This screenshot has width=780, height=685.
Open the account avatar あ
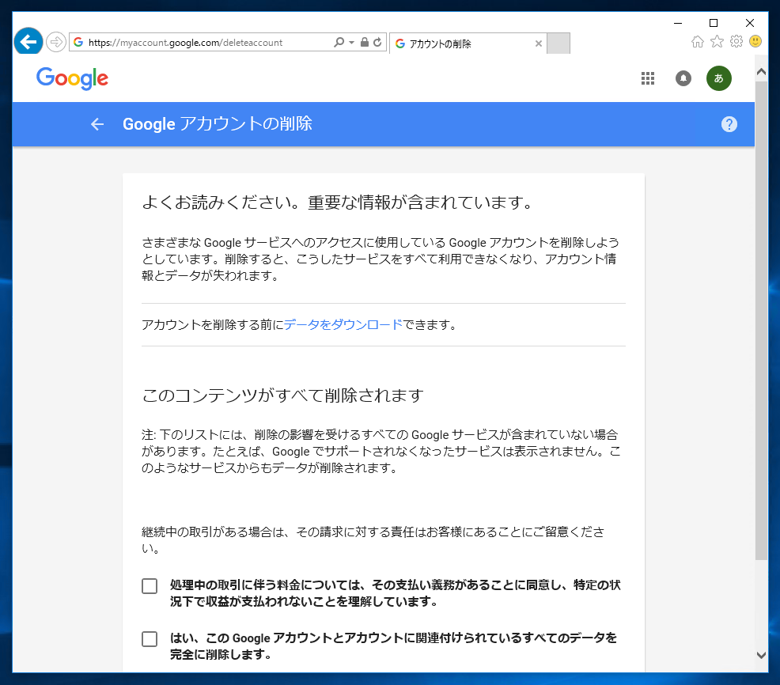pyautogui.click(x=719, y=78)
